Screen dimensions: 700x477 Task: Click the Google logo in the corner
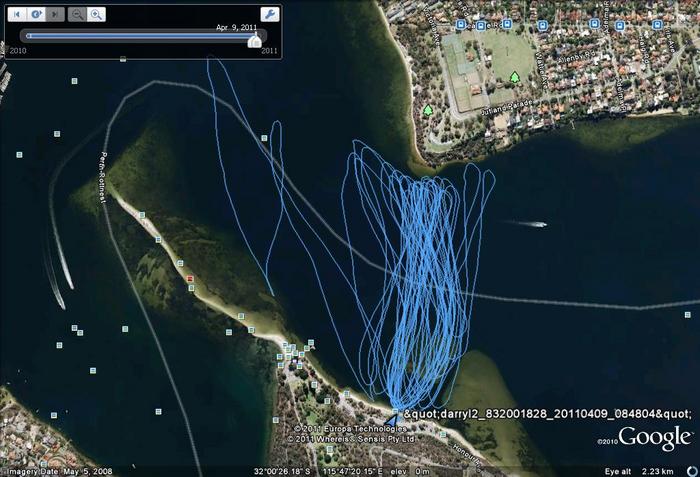coord(654,438)
